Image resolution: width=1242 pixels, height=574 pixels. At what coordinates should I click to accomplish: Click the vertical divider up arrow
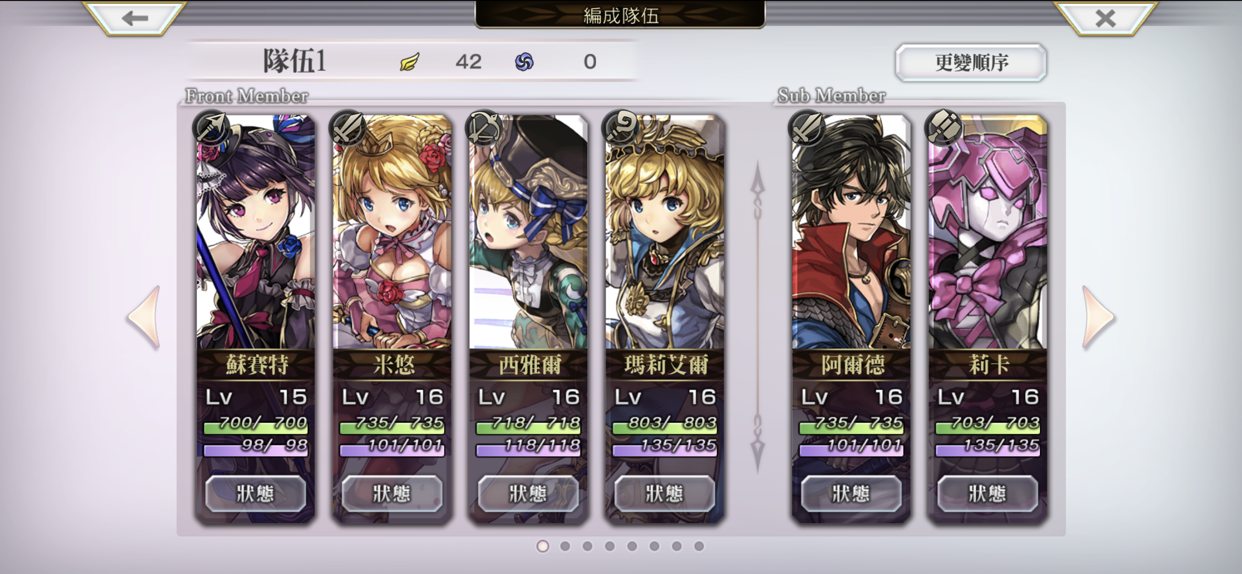(x=757, y=185)
